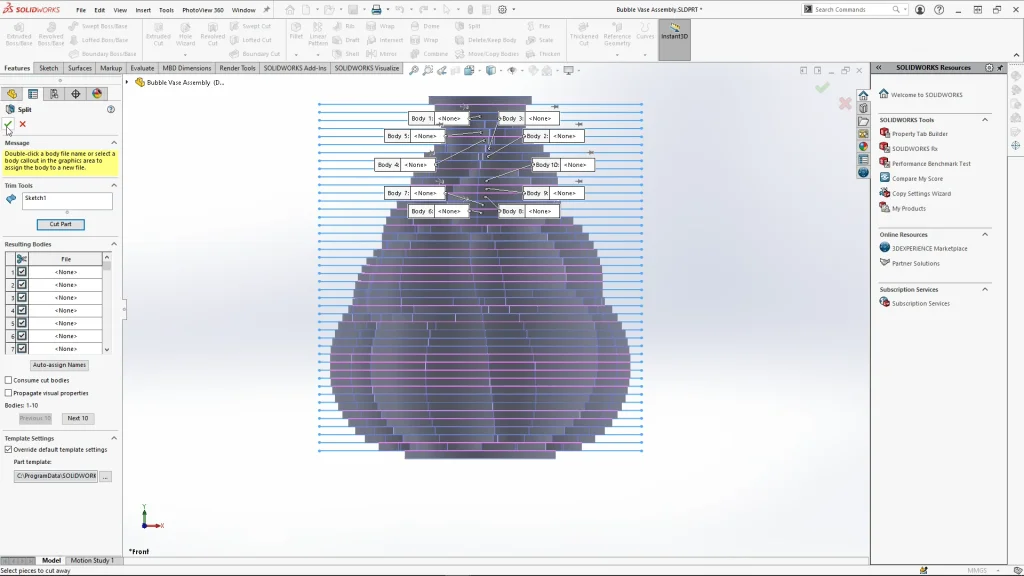Click the Zoom to Fit magnifier icon
This screenshot has height=576, width=1024.
point(413,71)
